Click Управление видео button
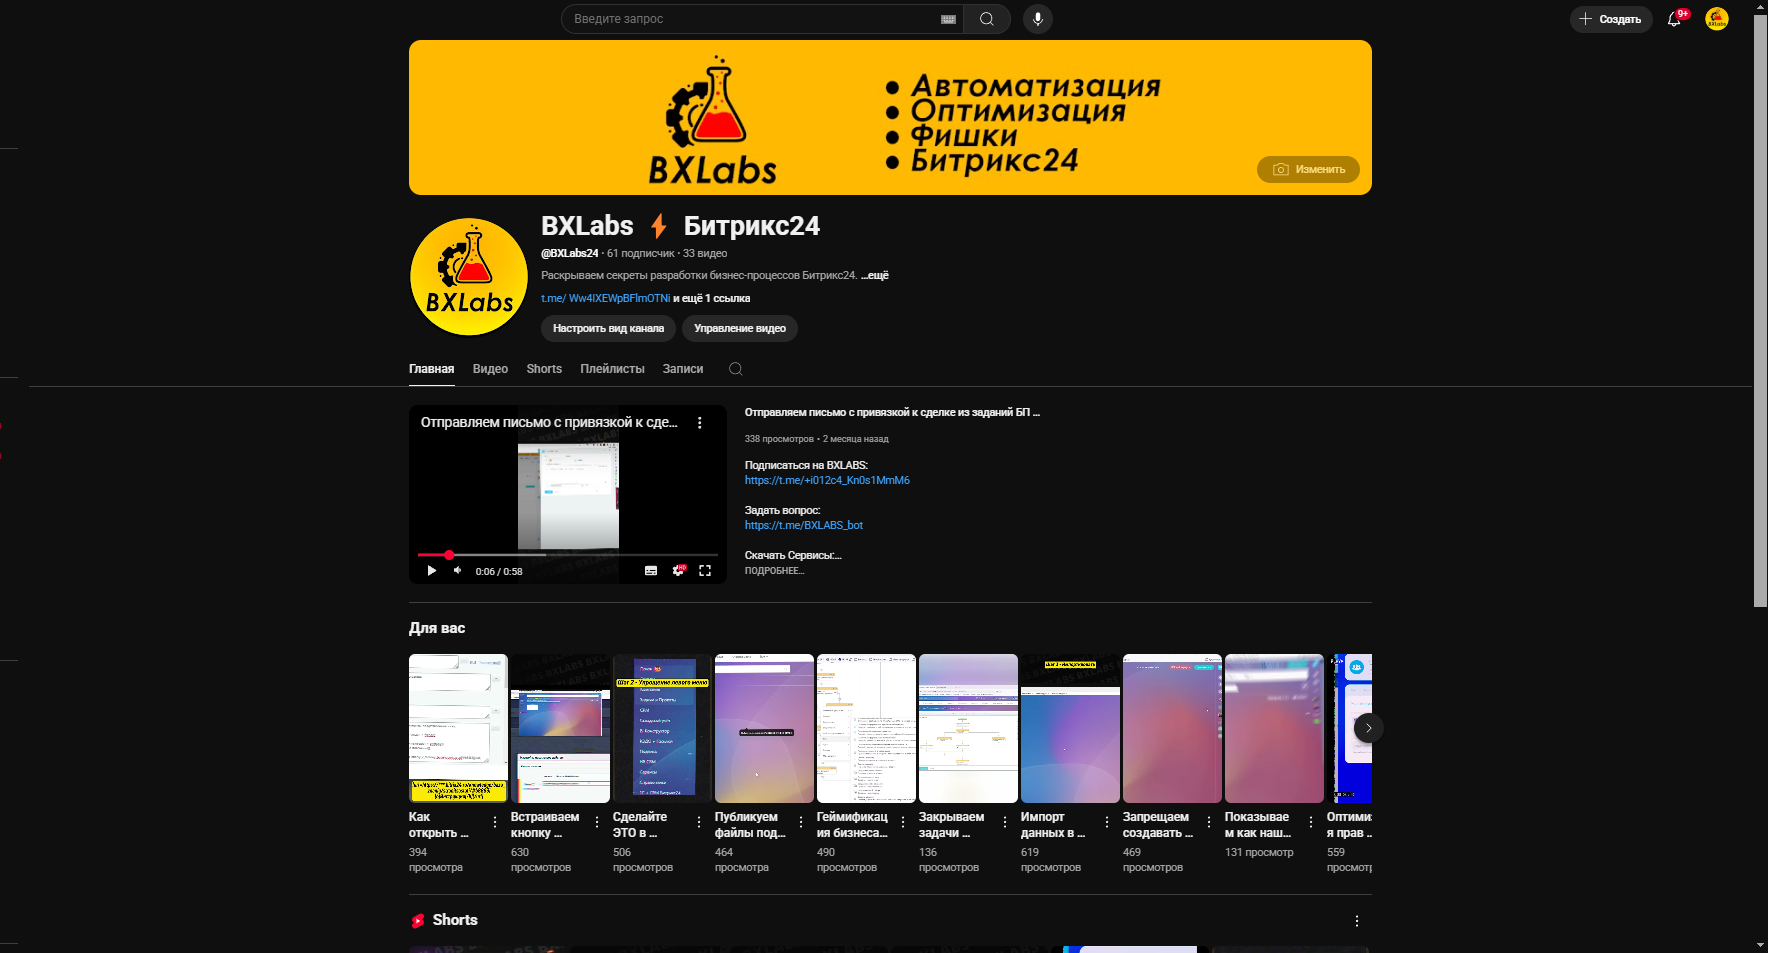 [x=740, y=328]
